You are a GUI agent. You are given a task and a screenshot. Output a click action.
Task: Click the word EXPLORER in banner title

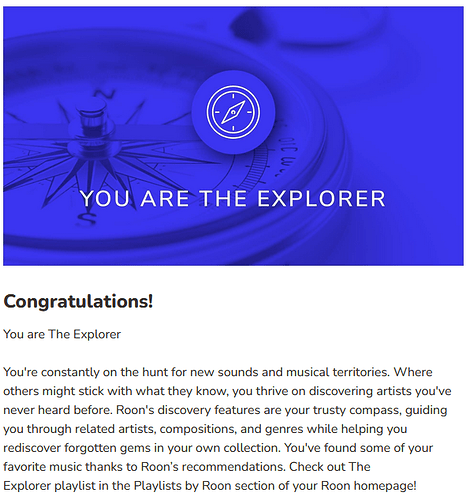321,199
